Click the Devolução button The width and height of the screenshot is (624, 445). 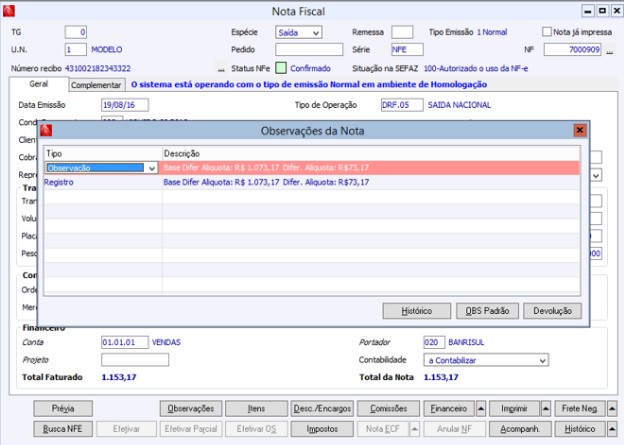pyautogui.click(x=552, y=311)
